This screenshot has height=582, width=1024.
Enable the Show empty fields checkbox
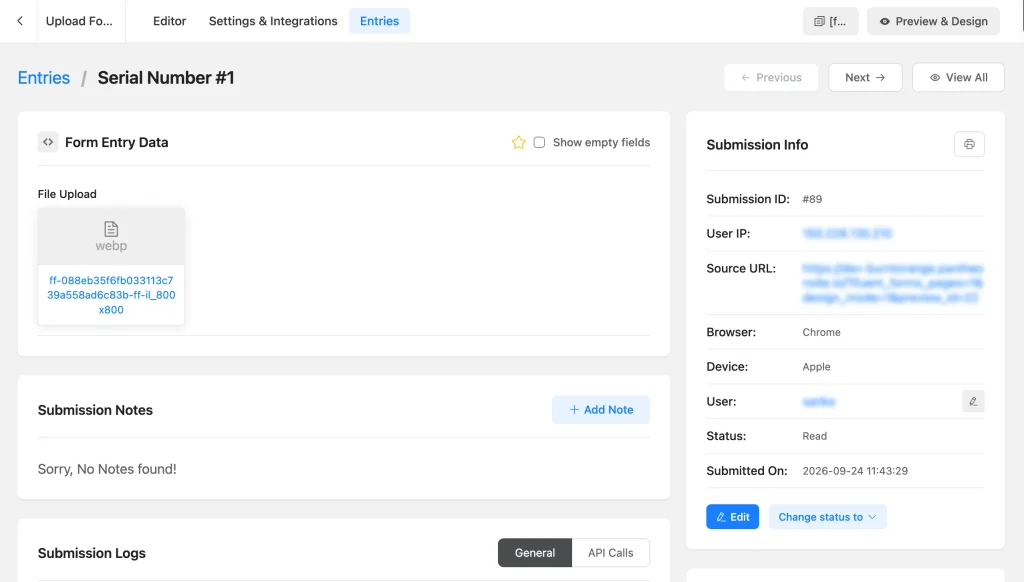[x=539, y=142]
